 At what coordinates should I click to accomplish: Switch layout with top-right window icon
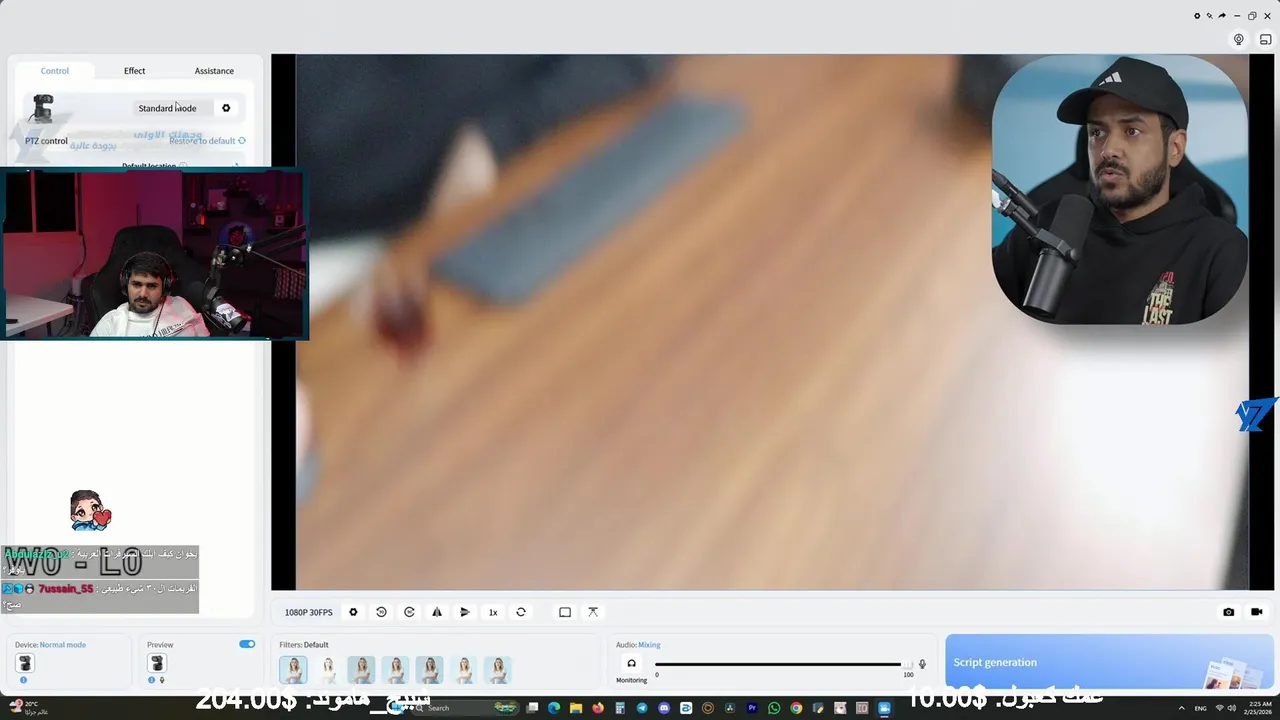coord(1265,40)
